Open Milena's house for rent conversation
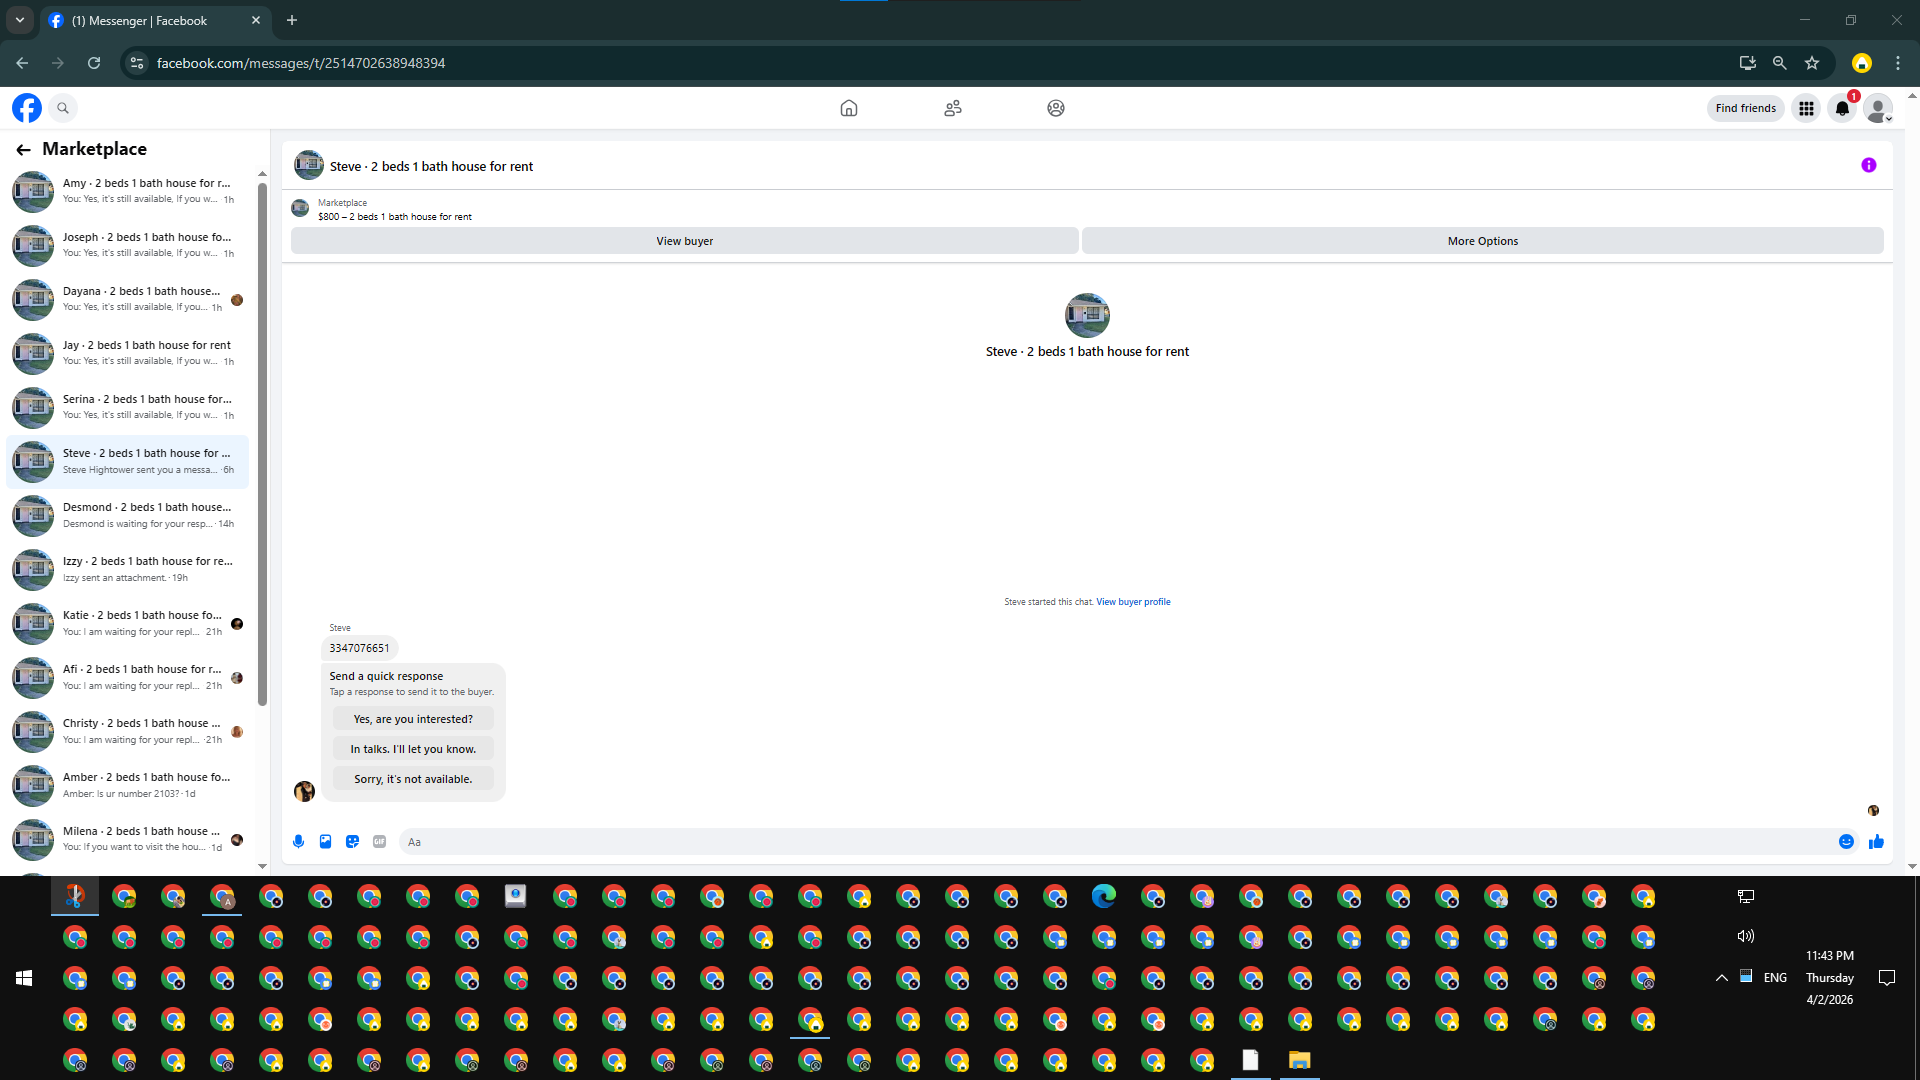 (127, 839)
